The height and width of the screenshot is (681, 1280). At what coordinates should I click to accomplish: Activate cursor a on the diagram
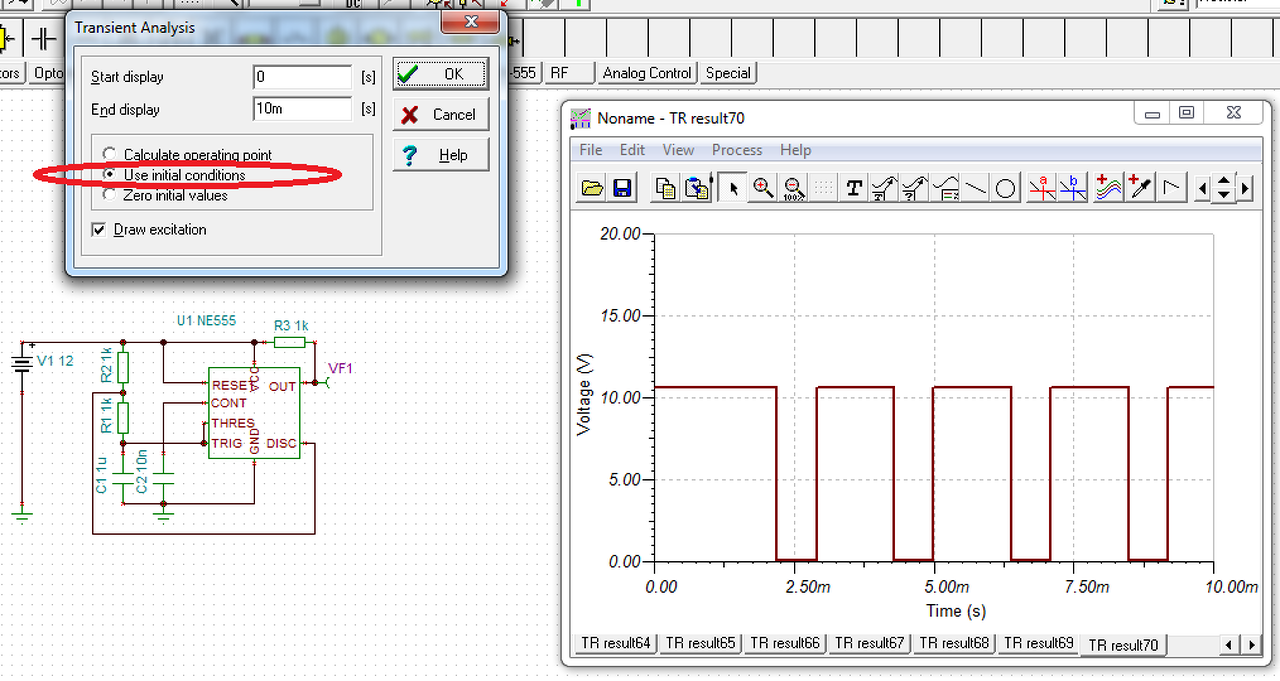click(1042, 188)
